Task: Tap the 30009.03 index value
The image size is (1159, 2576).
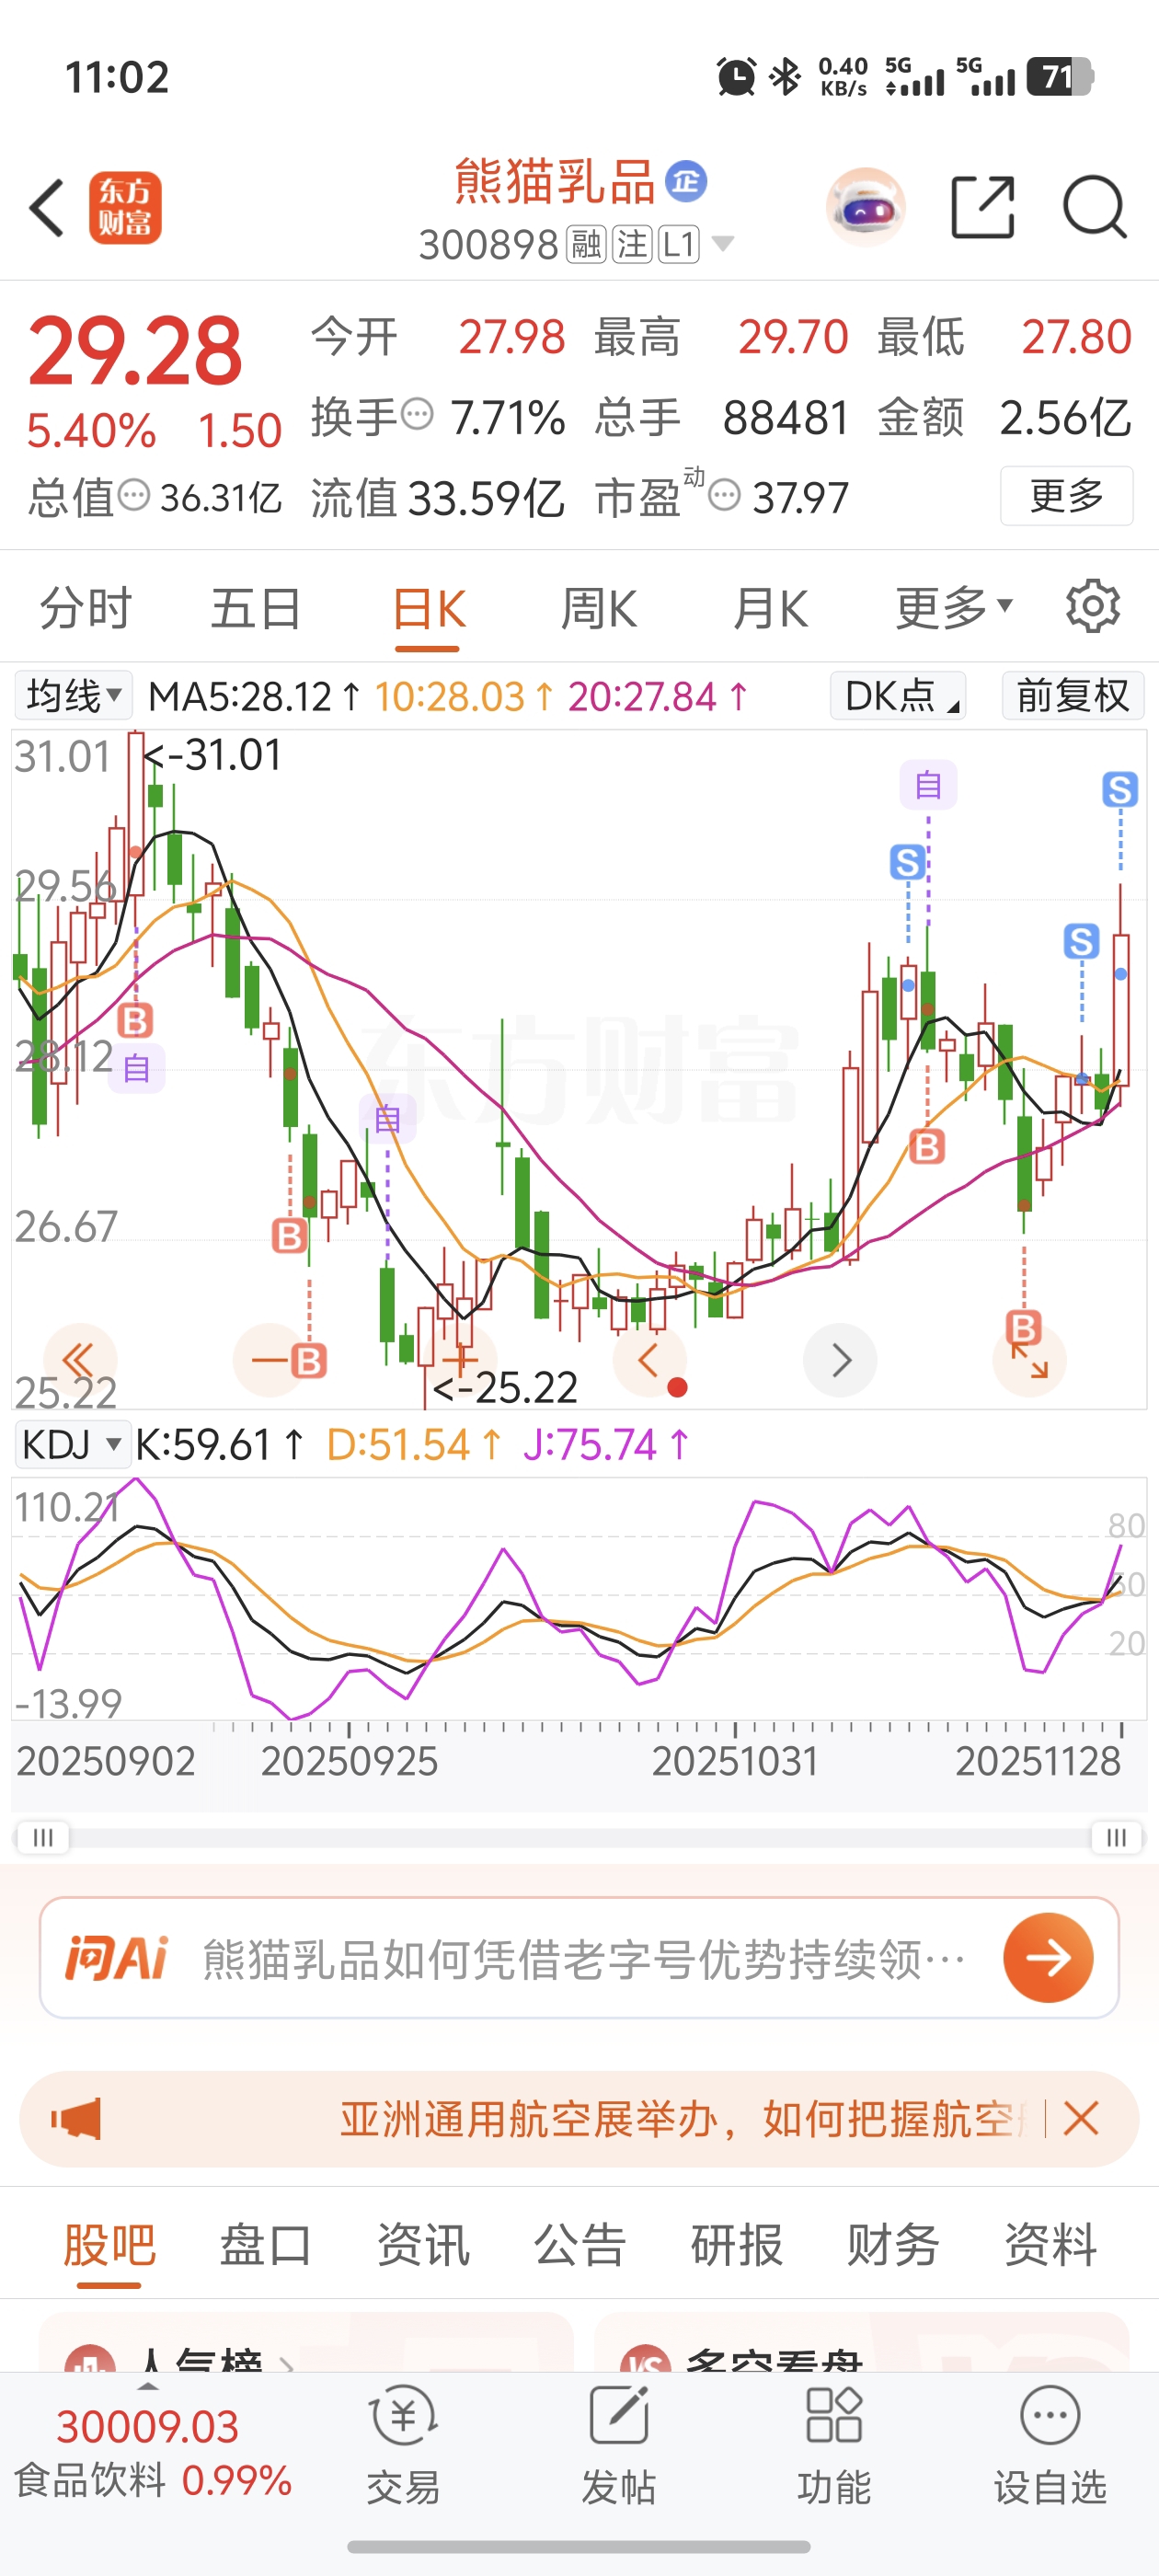Action: (x=147, y=2427)
